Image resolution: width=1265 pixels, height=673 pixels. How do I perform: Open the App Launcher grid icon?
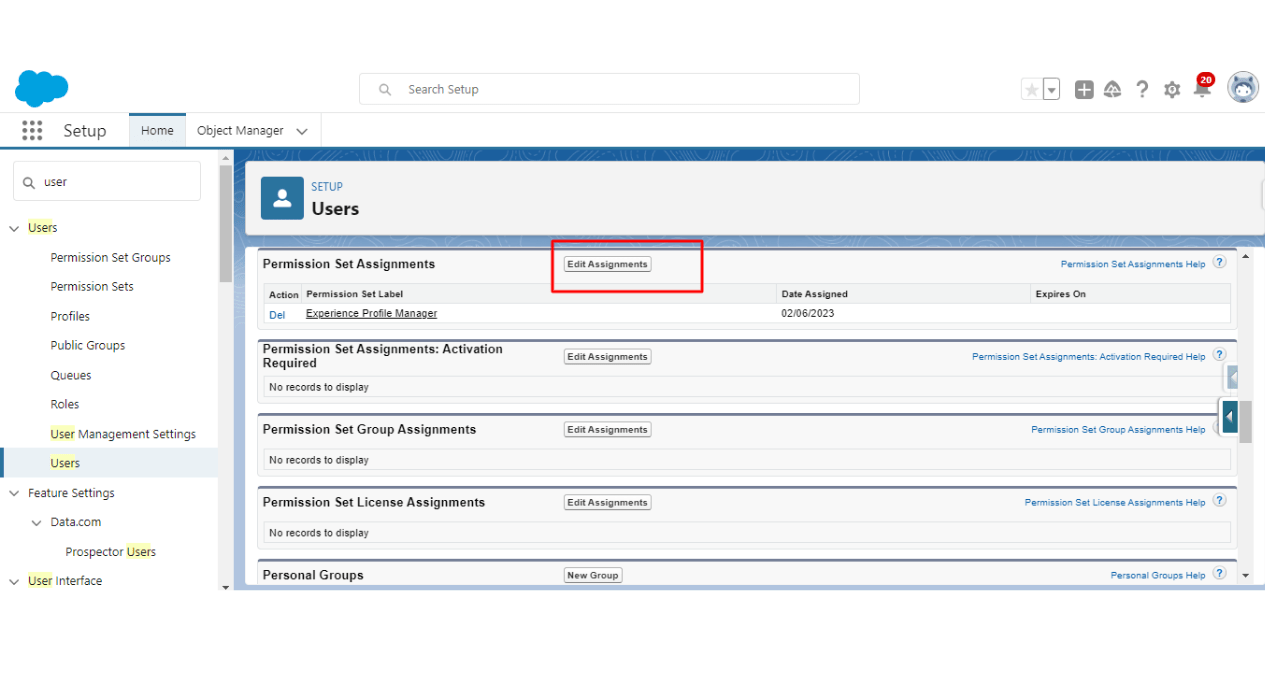pyautogui.click(x=32, y=131)
